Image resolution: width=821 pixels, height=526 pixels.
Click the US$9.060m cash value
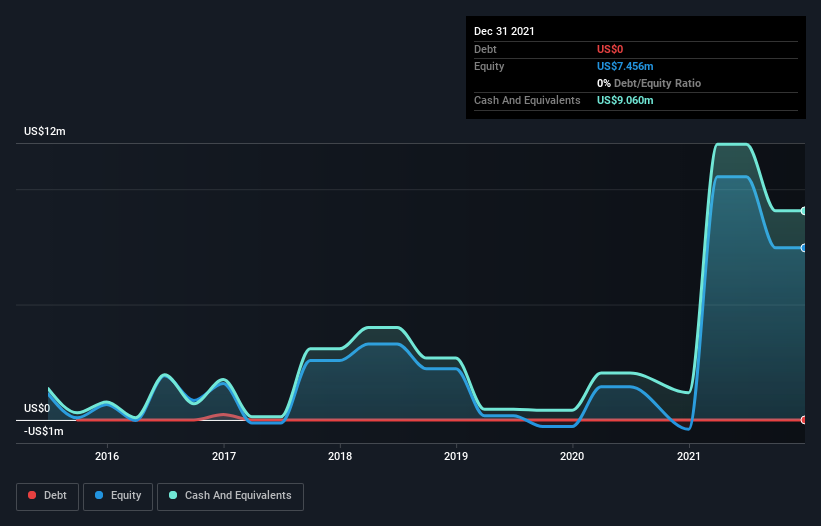(625, 100)
